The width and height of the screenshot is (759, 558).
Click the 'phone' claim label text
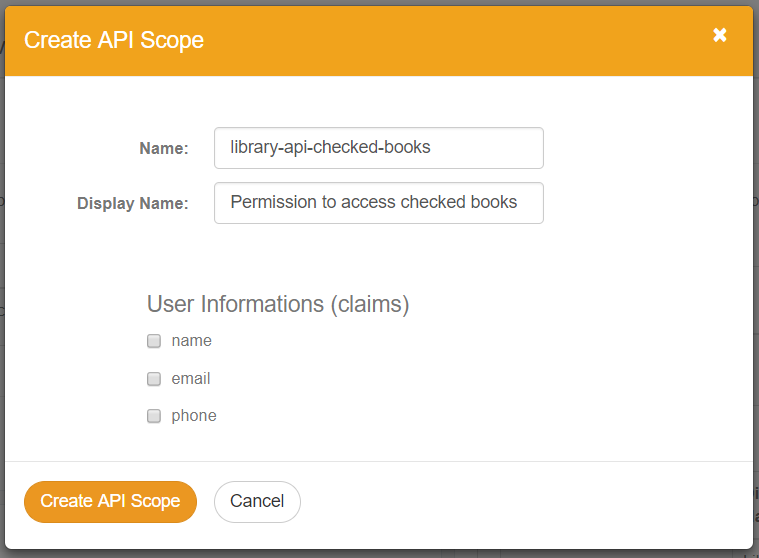coord(194,416)
